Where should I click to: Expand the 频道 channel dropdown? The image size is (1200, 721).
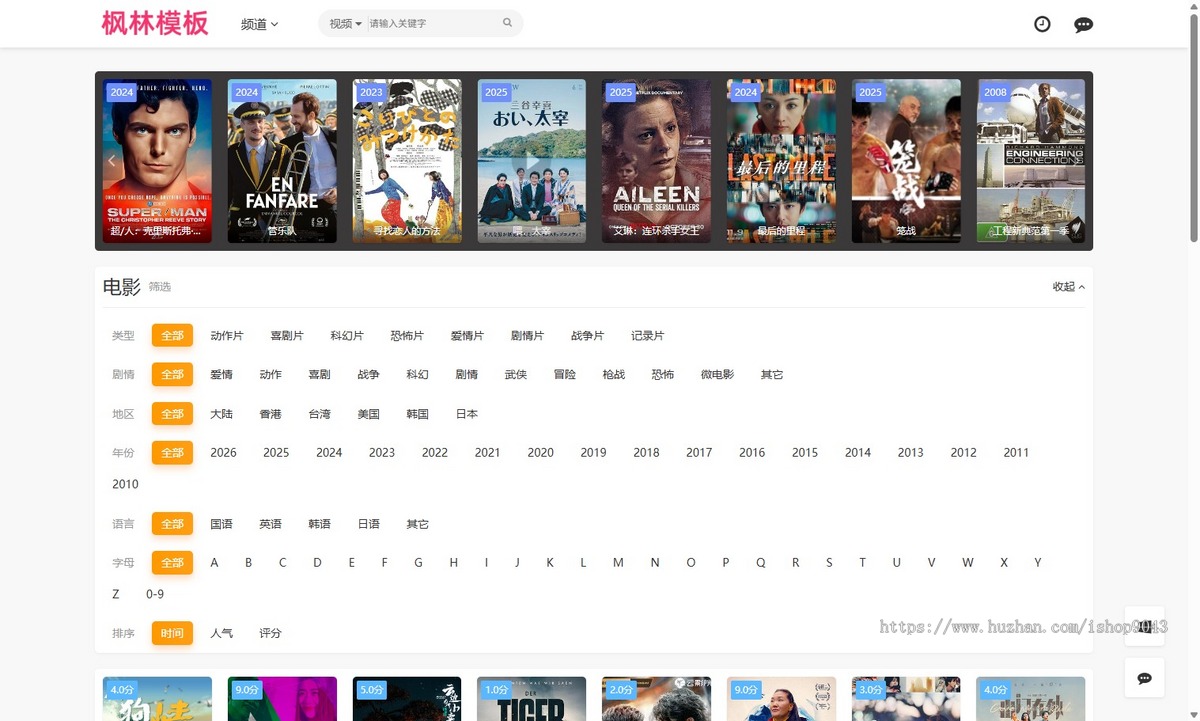(x=260, y=24)
